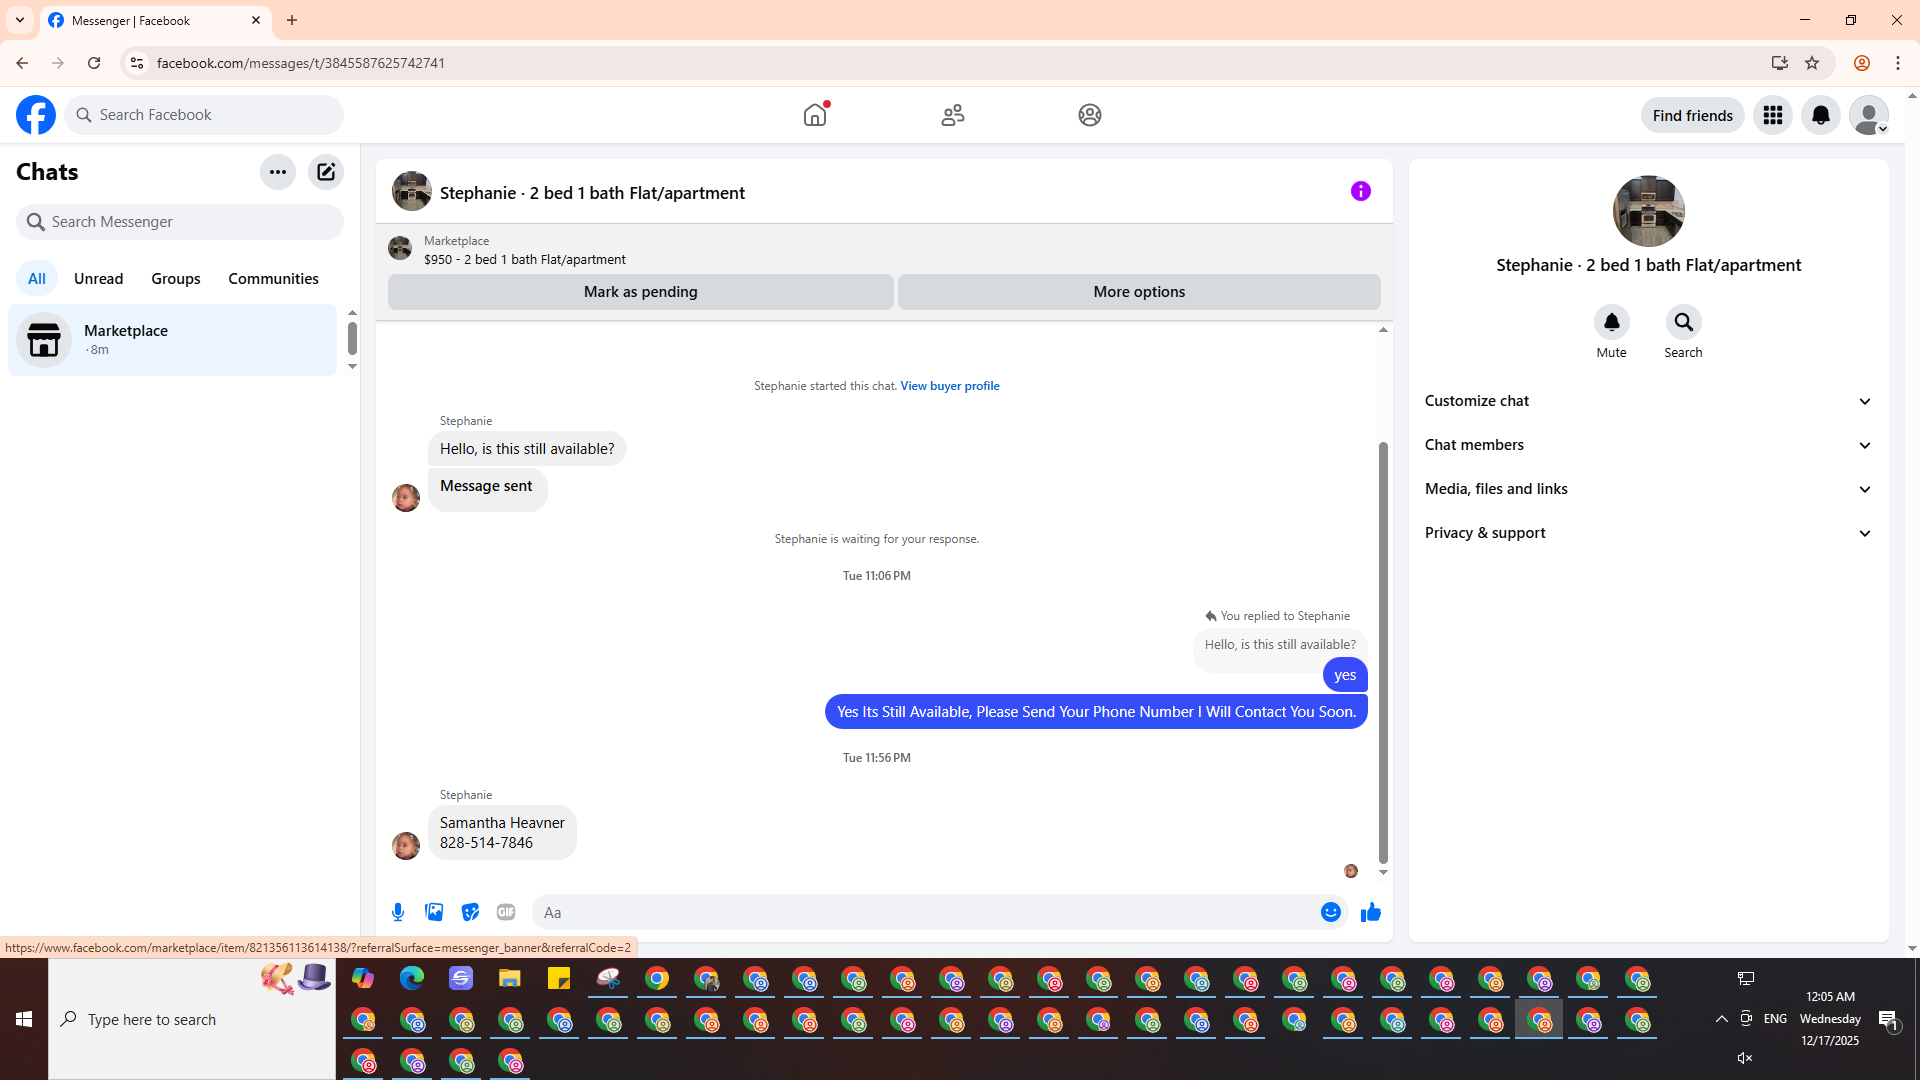Open the notifications bell icon
The width and height of the screenshot is (1920, 1080).
1821,115
